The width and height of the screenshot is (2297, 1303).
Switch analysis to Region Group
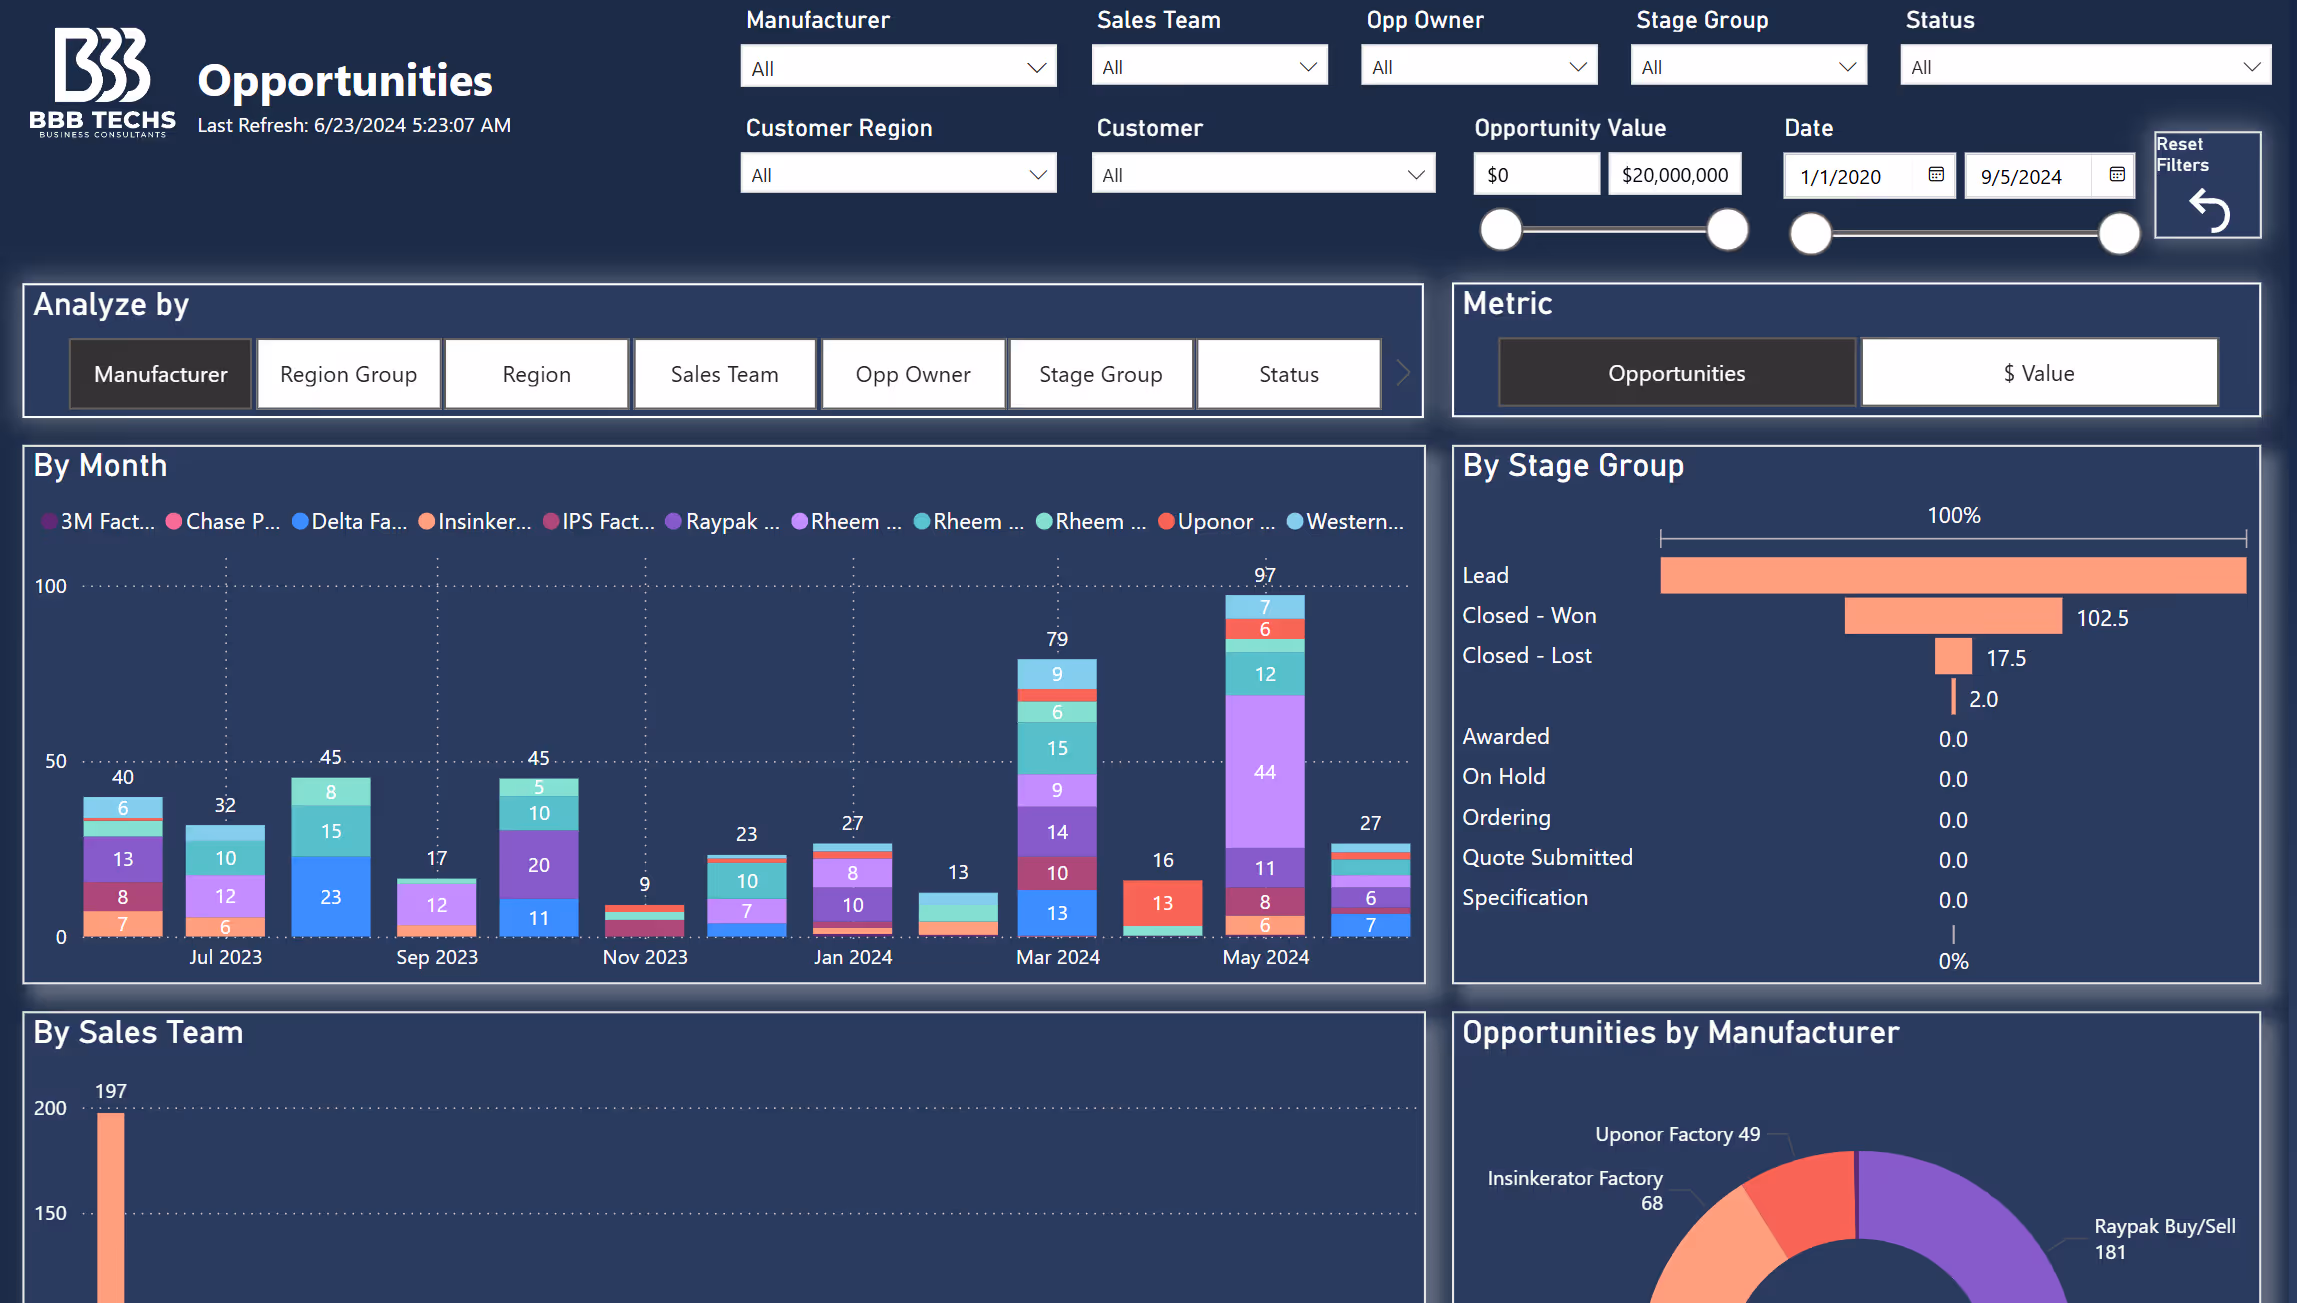(x=348, y=374)
